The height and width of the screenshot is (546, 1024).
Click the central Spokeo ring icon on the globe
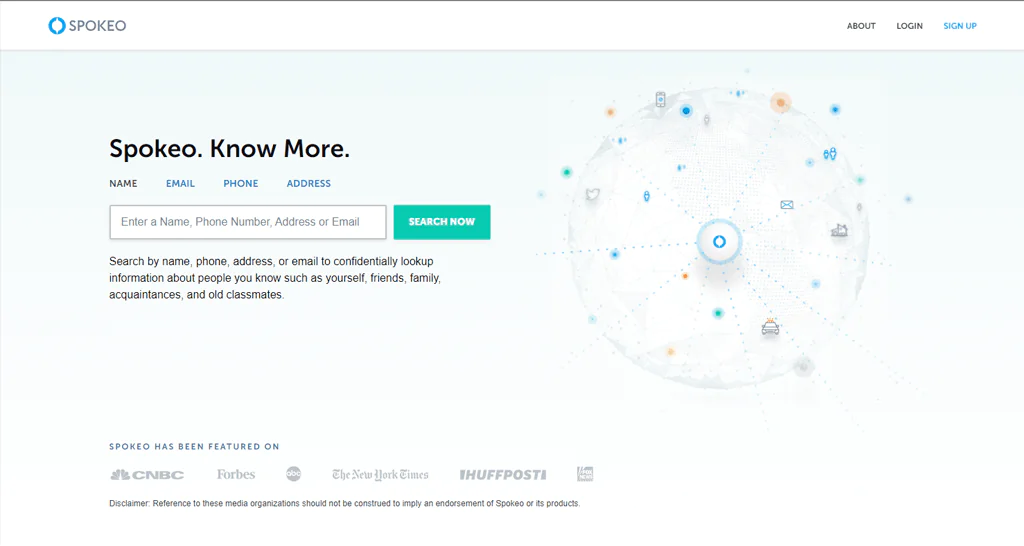click(718, 242)
